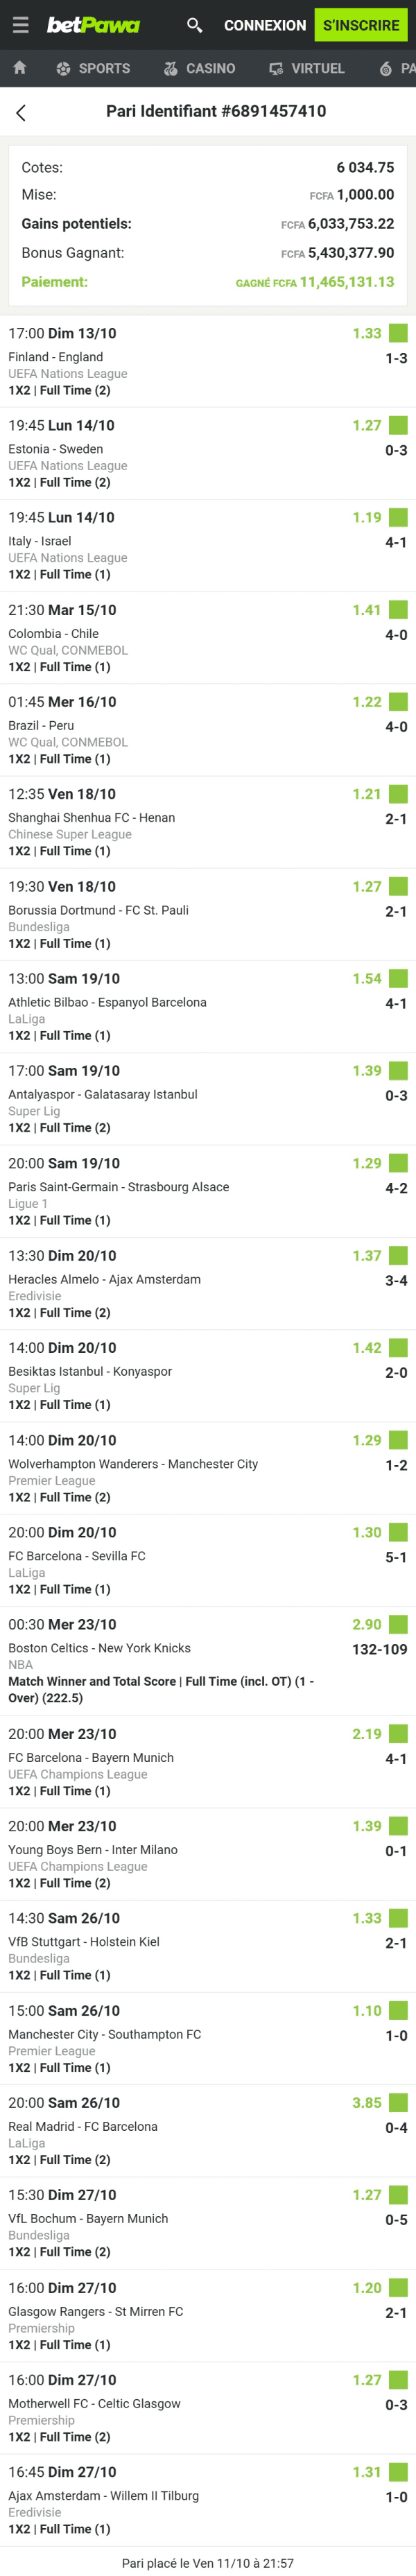This screenshot has height=2576, width=416.
Task: Click the green status square for Finland - England
Action: pyautogui.click(x=398, y=333)
